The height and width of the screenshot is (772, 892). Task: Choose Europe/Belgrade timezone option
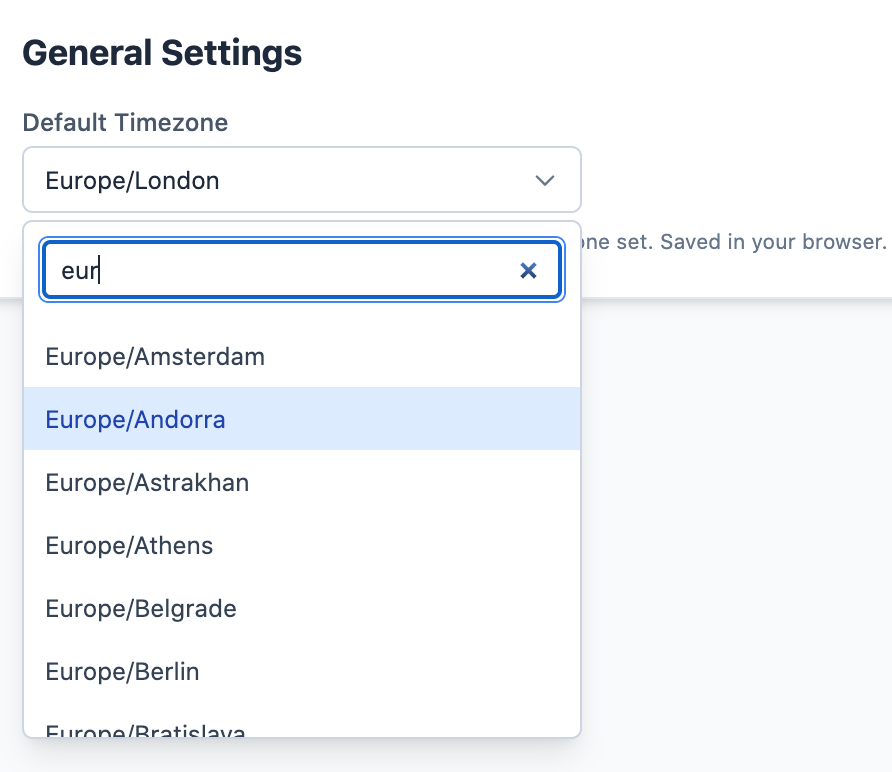coord(140,608)
